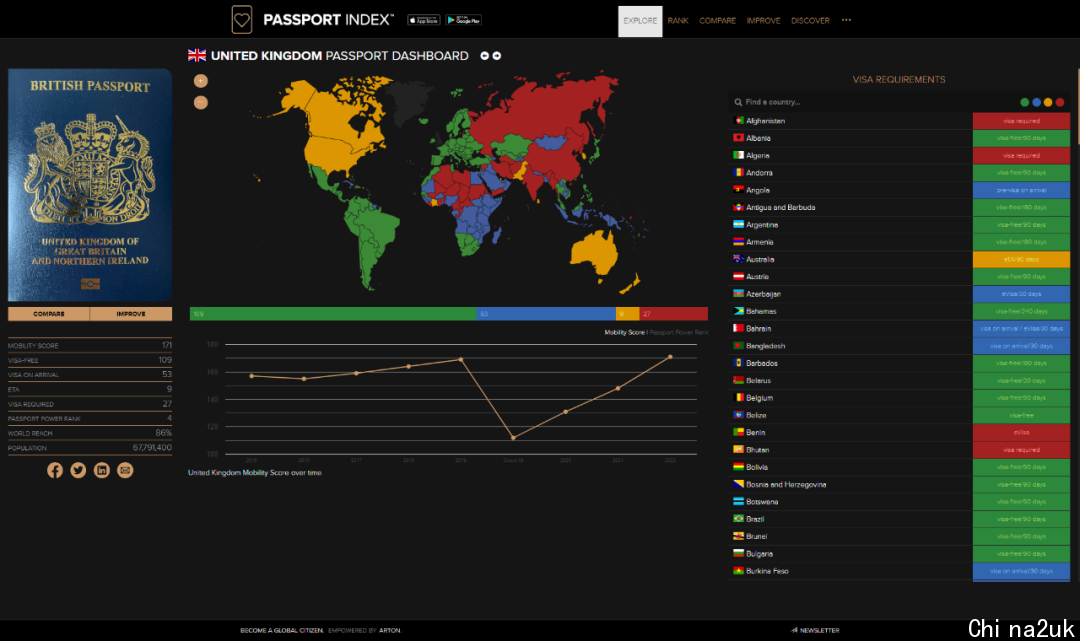Viewport: 1080px width, 641px height.
Task: Click the United Kingdom flag icon
Action: coord(197,56)
